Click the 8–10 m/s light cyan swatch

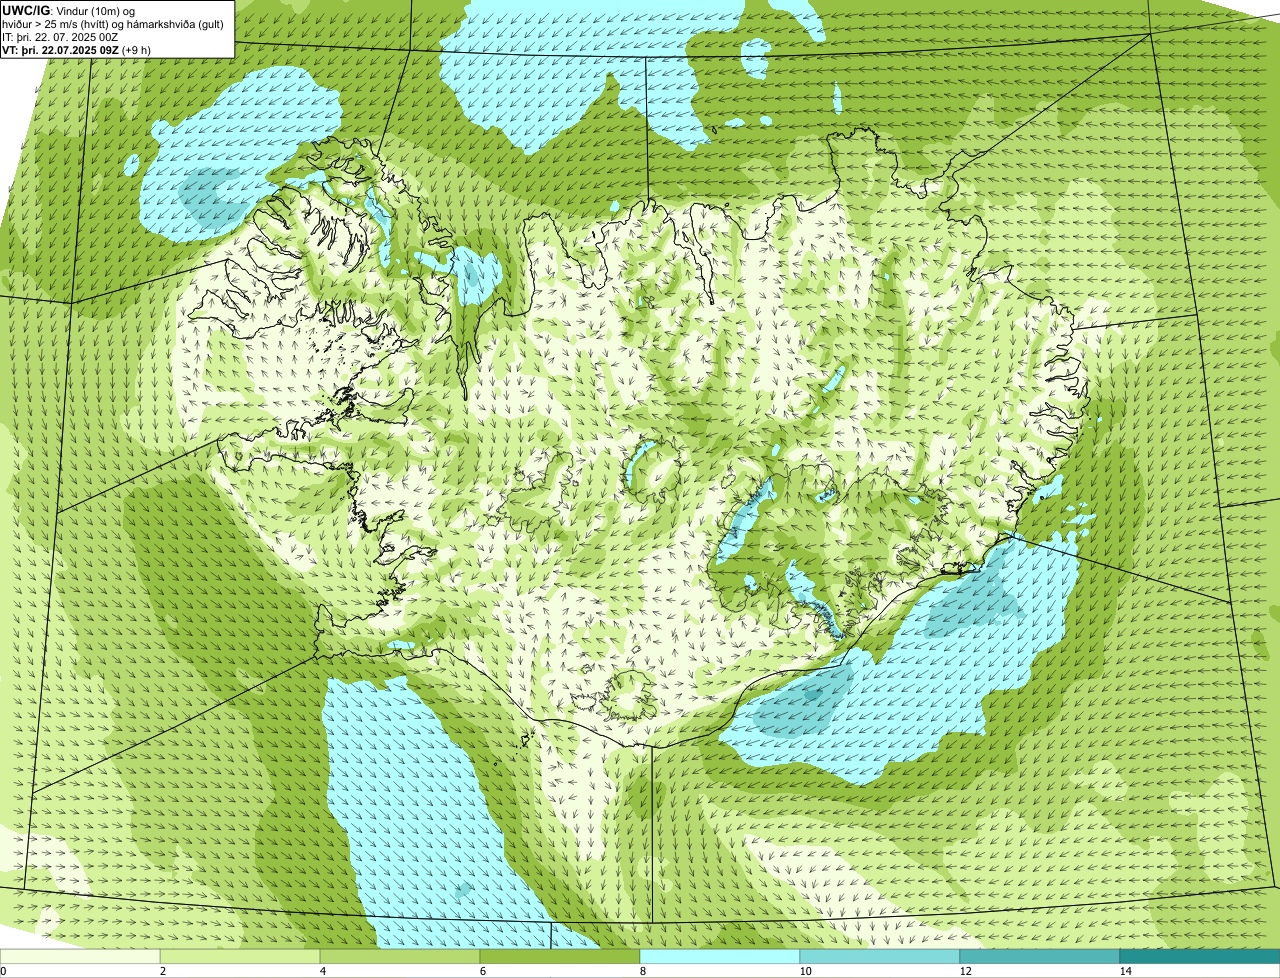[x=720, y=956]
